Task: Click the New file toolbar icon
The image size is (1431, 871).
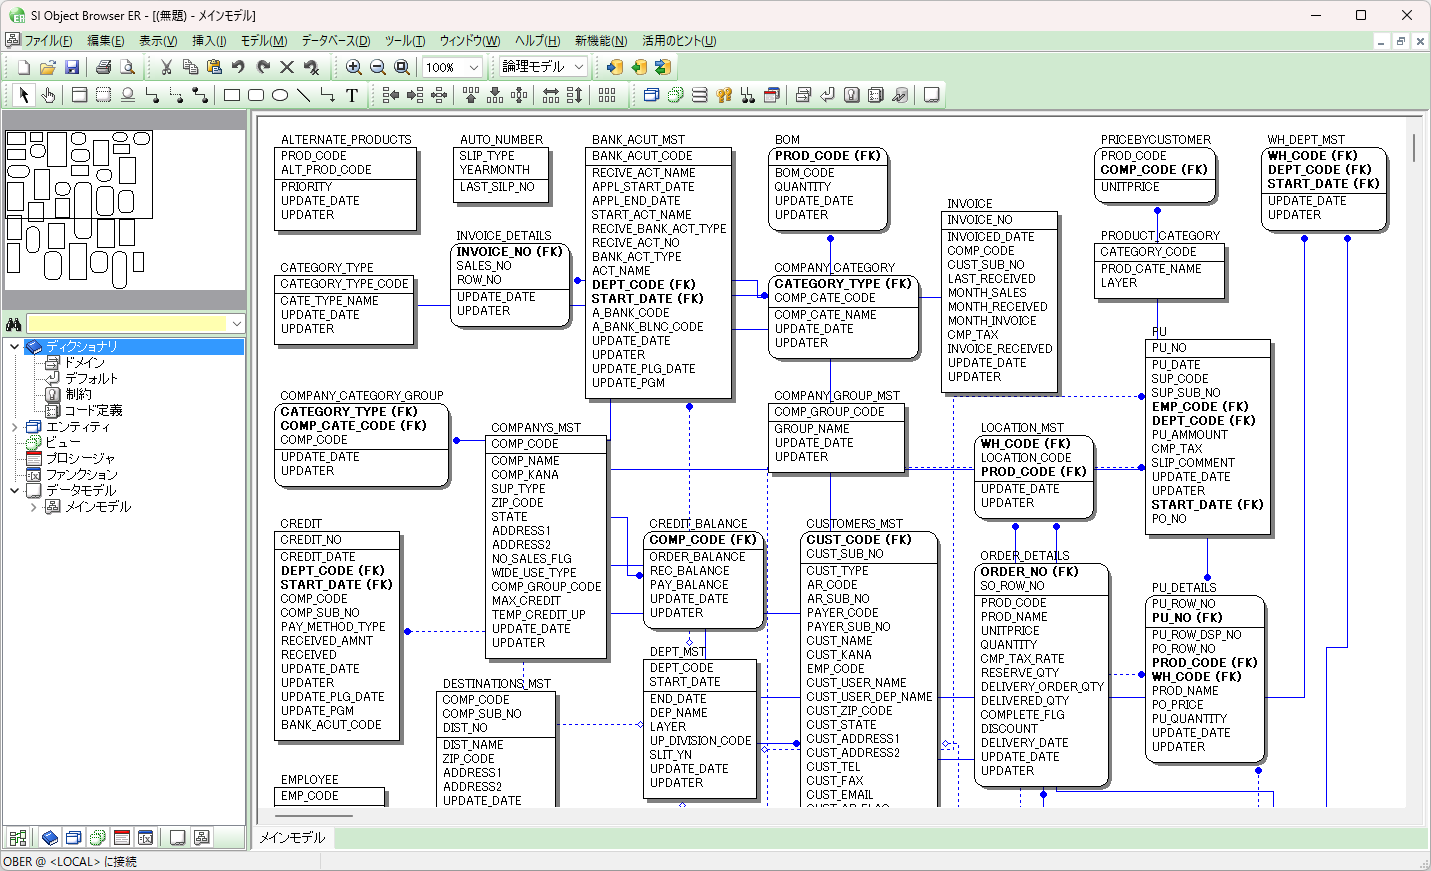Action: (24, 67)
